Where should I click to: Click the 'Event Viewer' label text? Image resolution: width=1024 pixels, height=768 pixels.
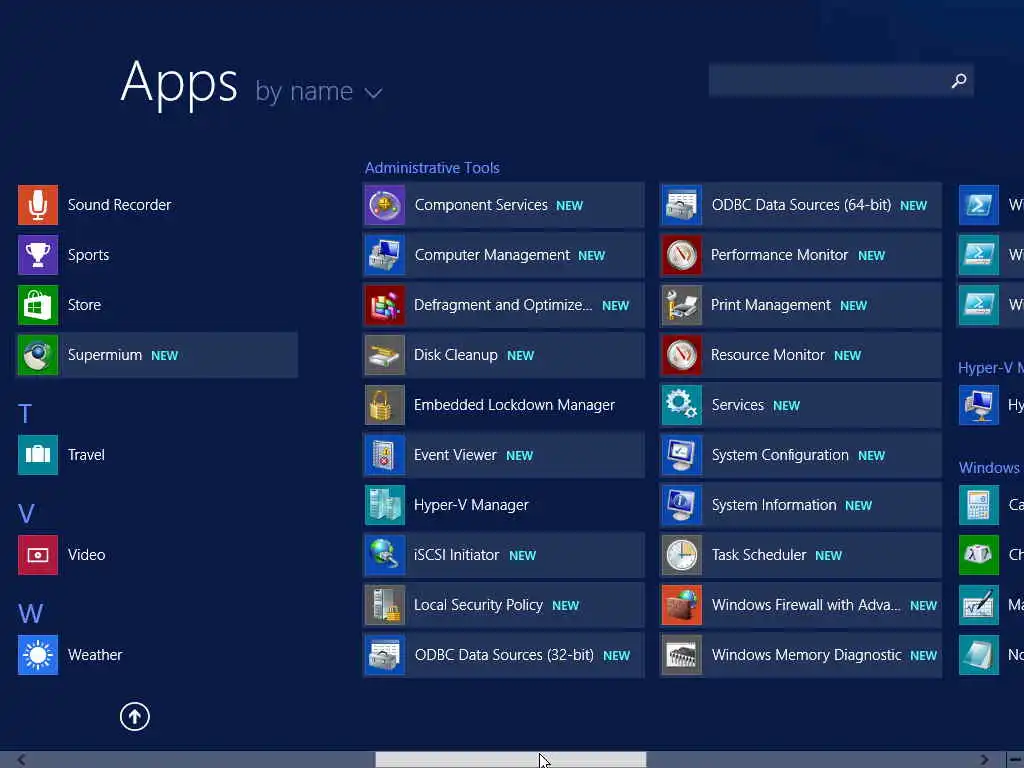(455, 455)
